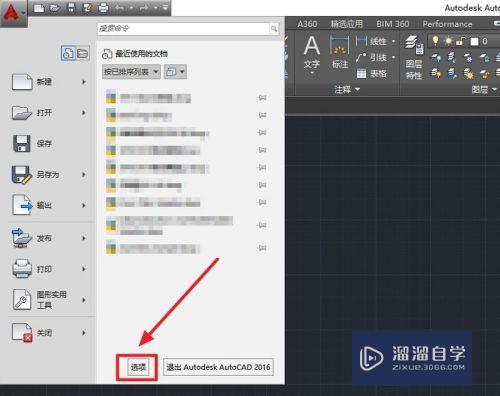Open the redo history dropdown arrow
This screenshot has width=500, height=396.
156,8
